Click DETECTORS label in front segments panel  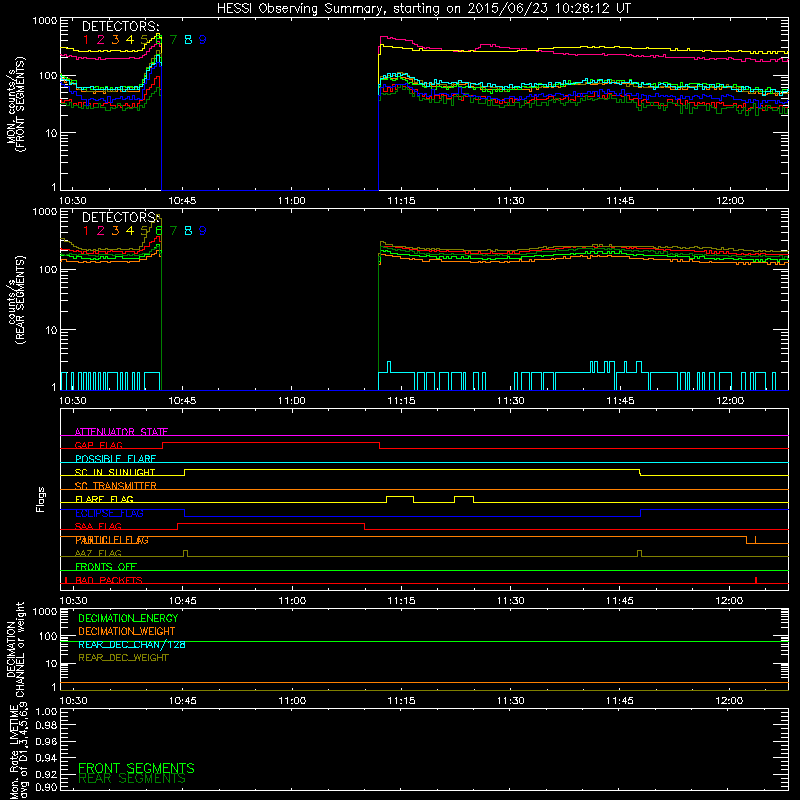coord(121,27)
